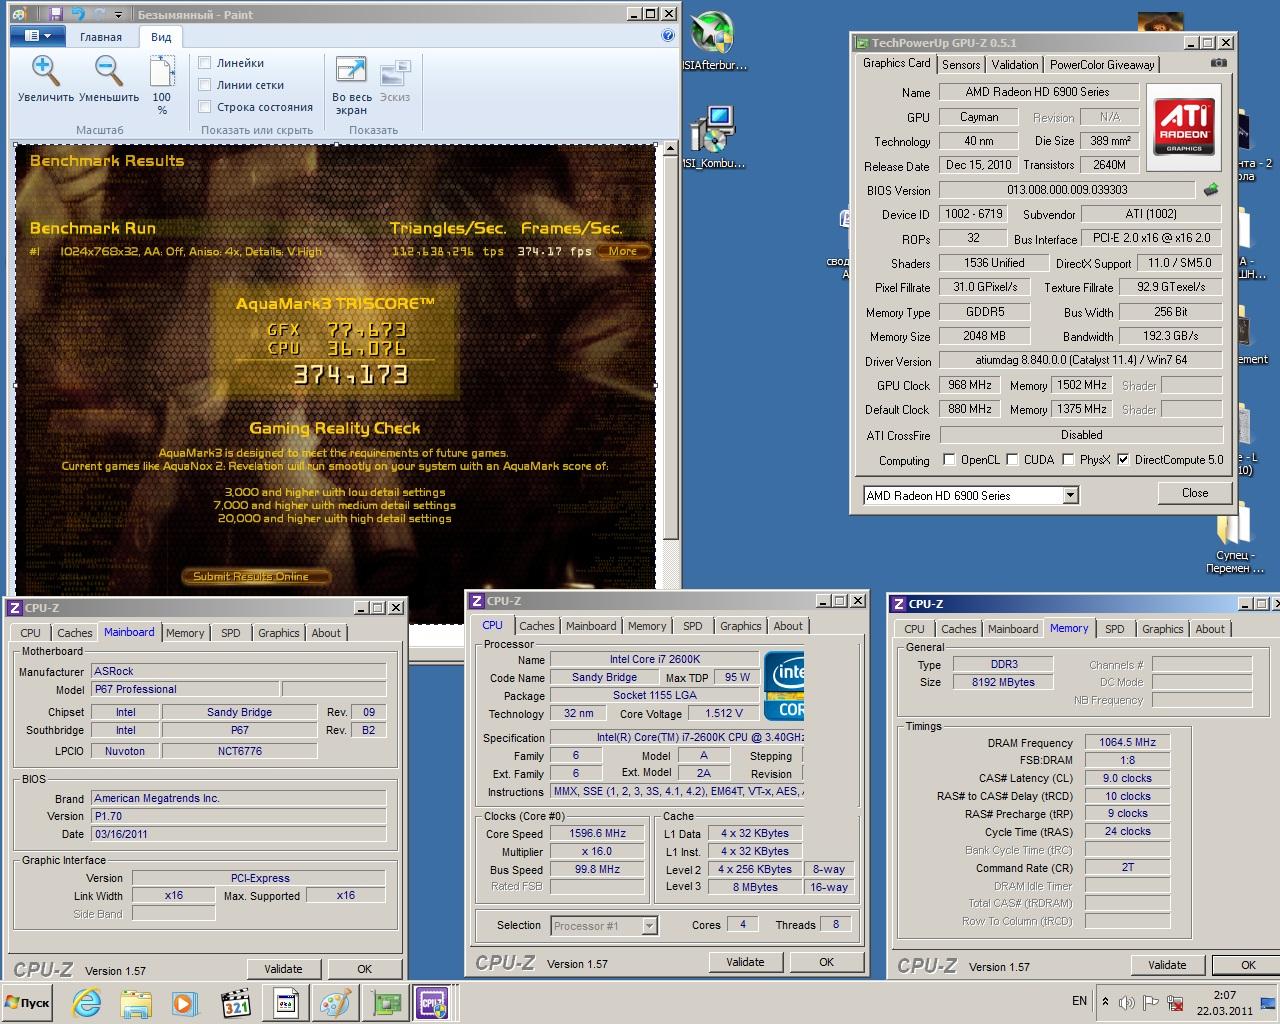Enable the Линейки checkbox

click(x=205, y=63)
